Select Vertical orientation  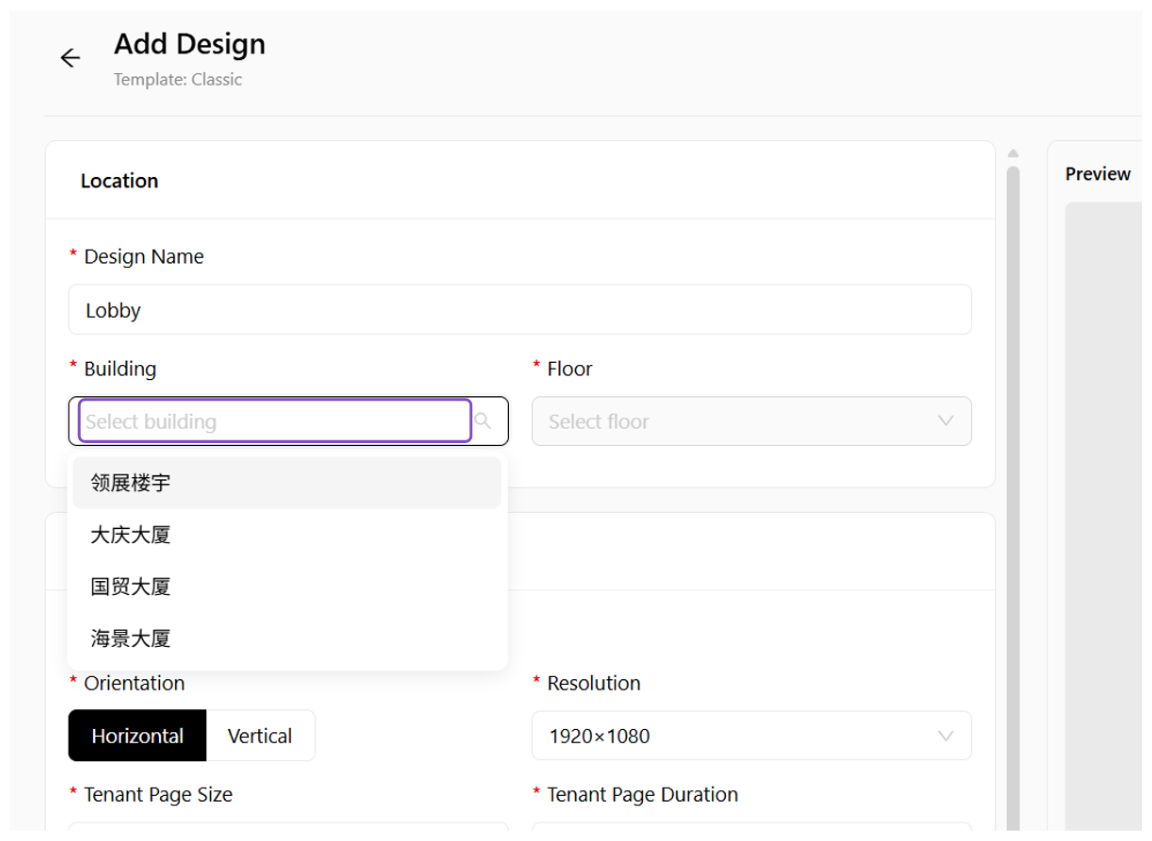coord(260,735)
